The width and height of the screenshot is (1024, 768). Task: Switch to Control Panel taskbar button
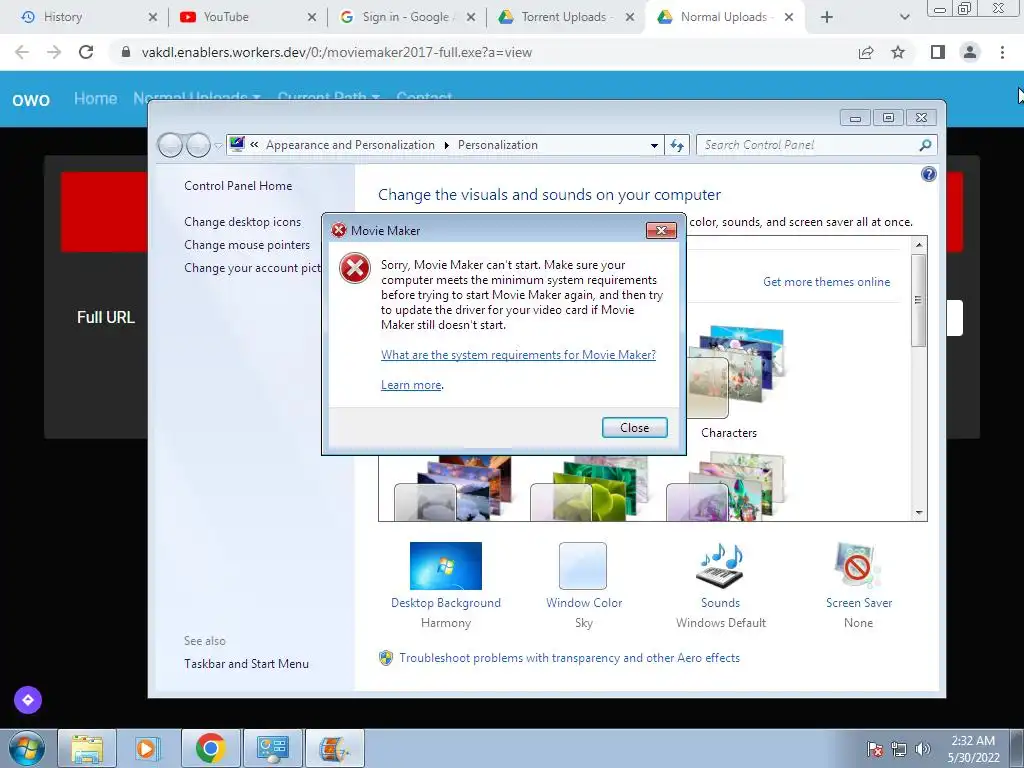(272, 748)
